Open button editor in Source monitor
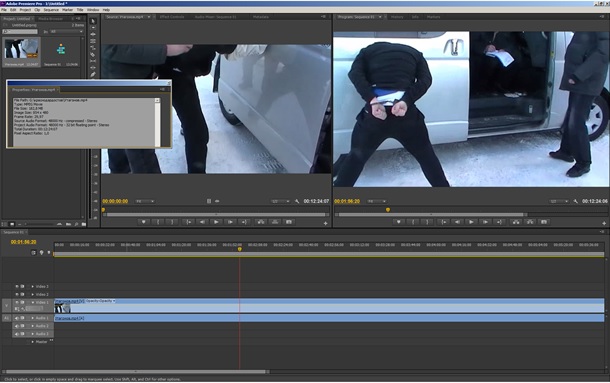The width and height of the screenshot is (610, 383). pos(326,223)
